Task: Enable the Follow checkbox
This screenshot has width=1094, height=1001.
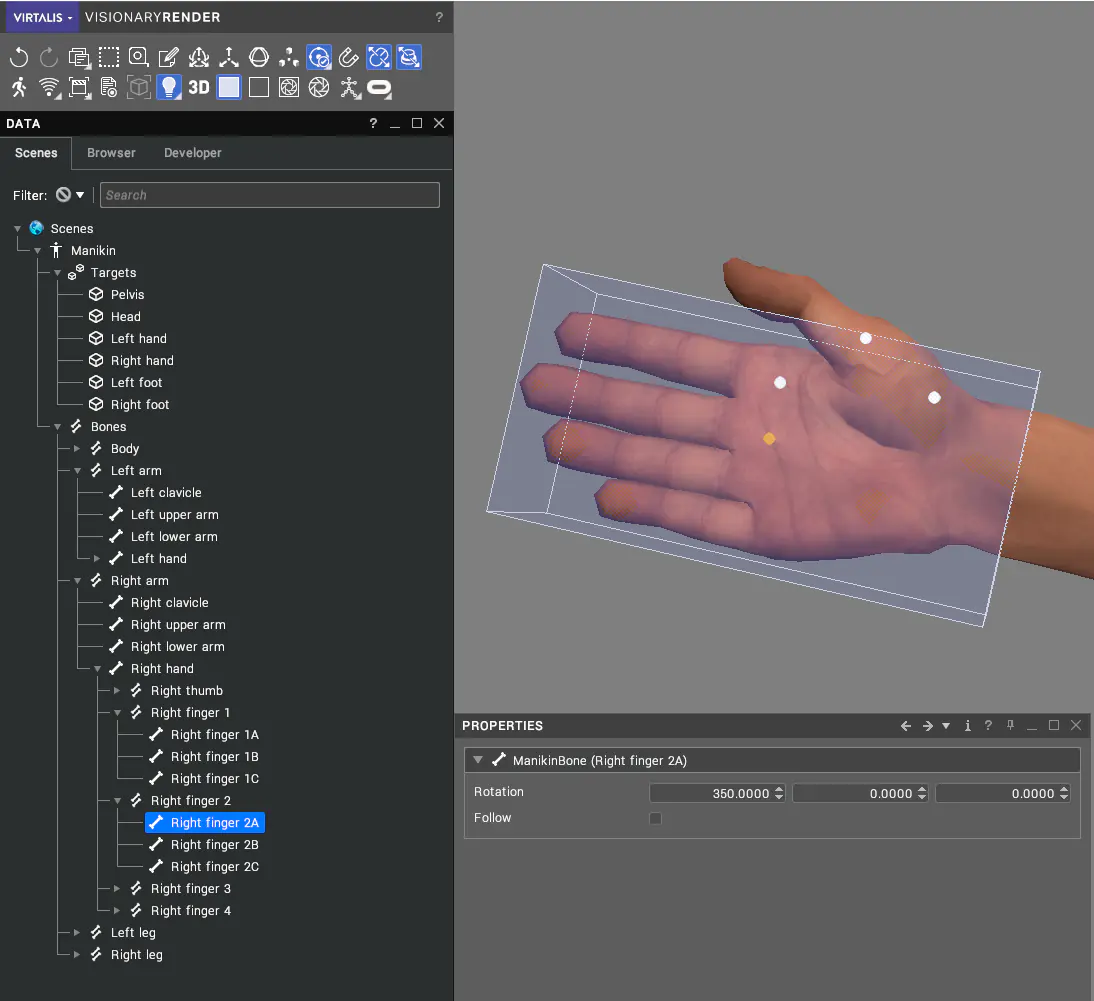Action: click(655, 818)
